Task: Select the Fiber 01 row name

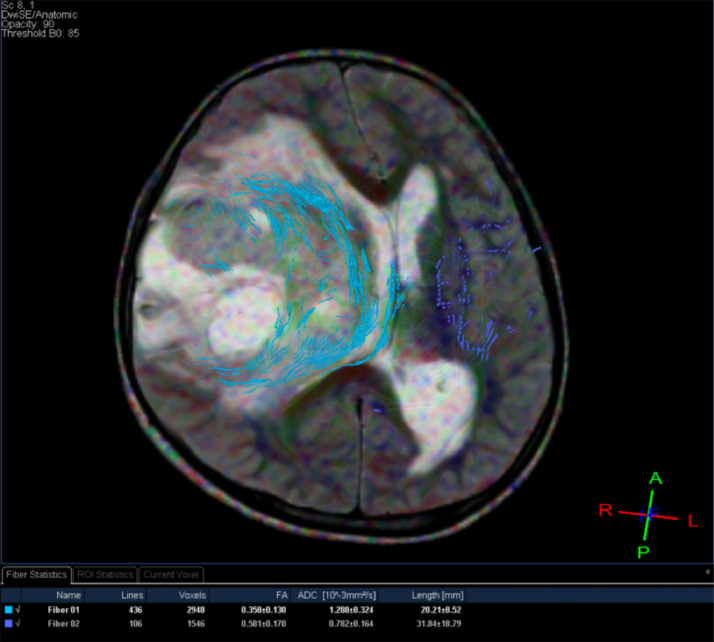Action: [63, 608]
